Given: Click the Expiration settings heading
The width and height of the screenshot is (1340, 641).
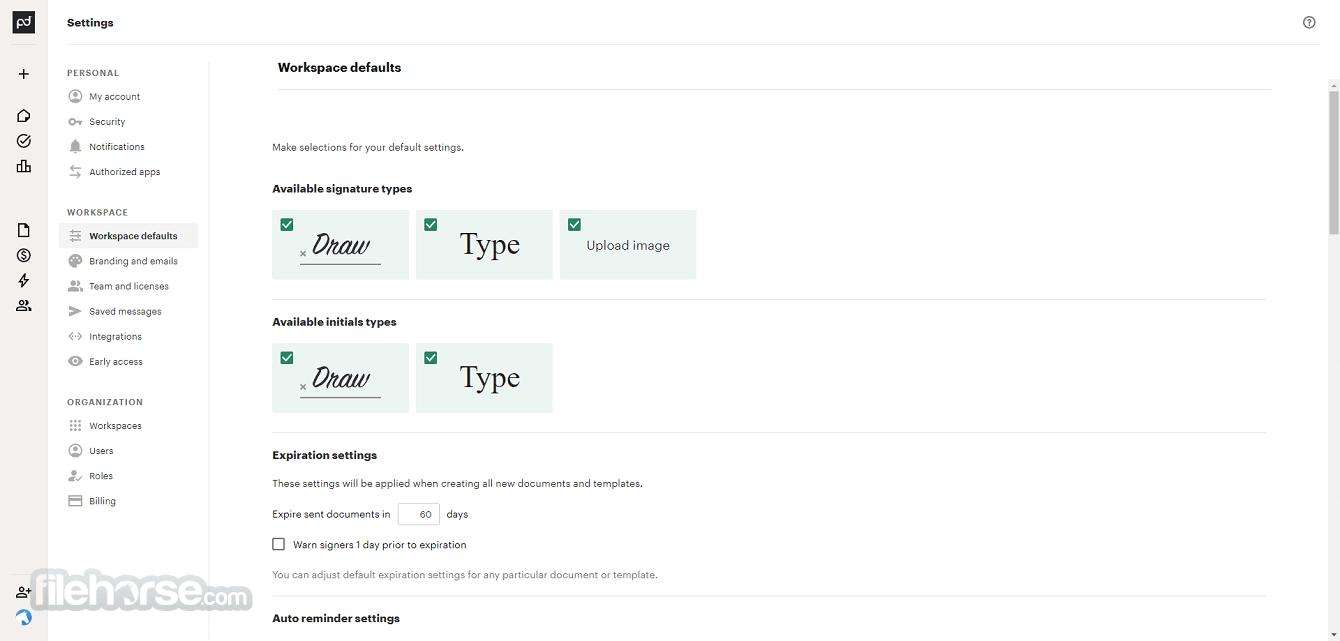Looking at the screenshot, I should click(325, 455).
